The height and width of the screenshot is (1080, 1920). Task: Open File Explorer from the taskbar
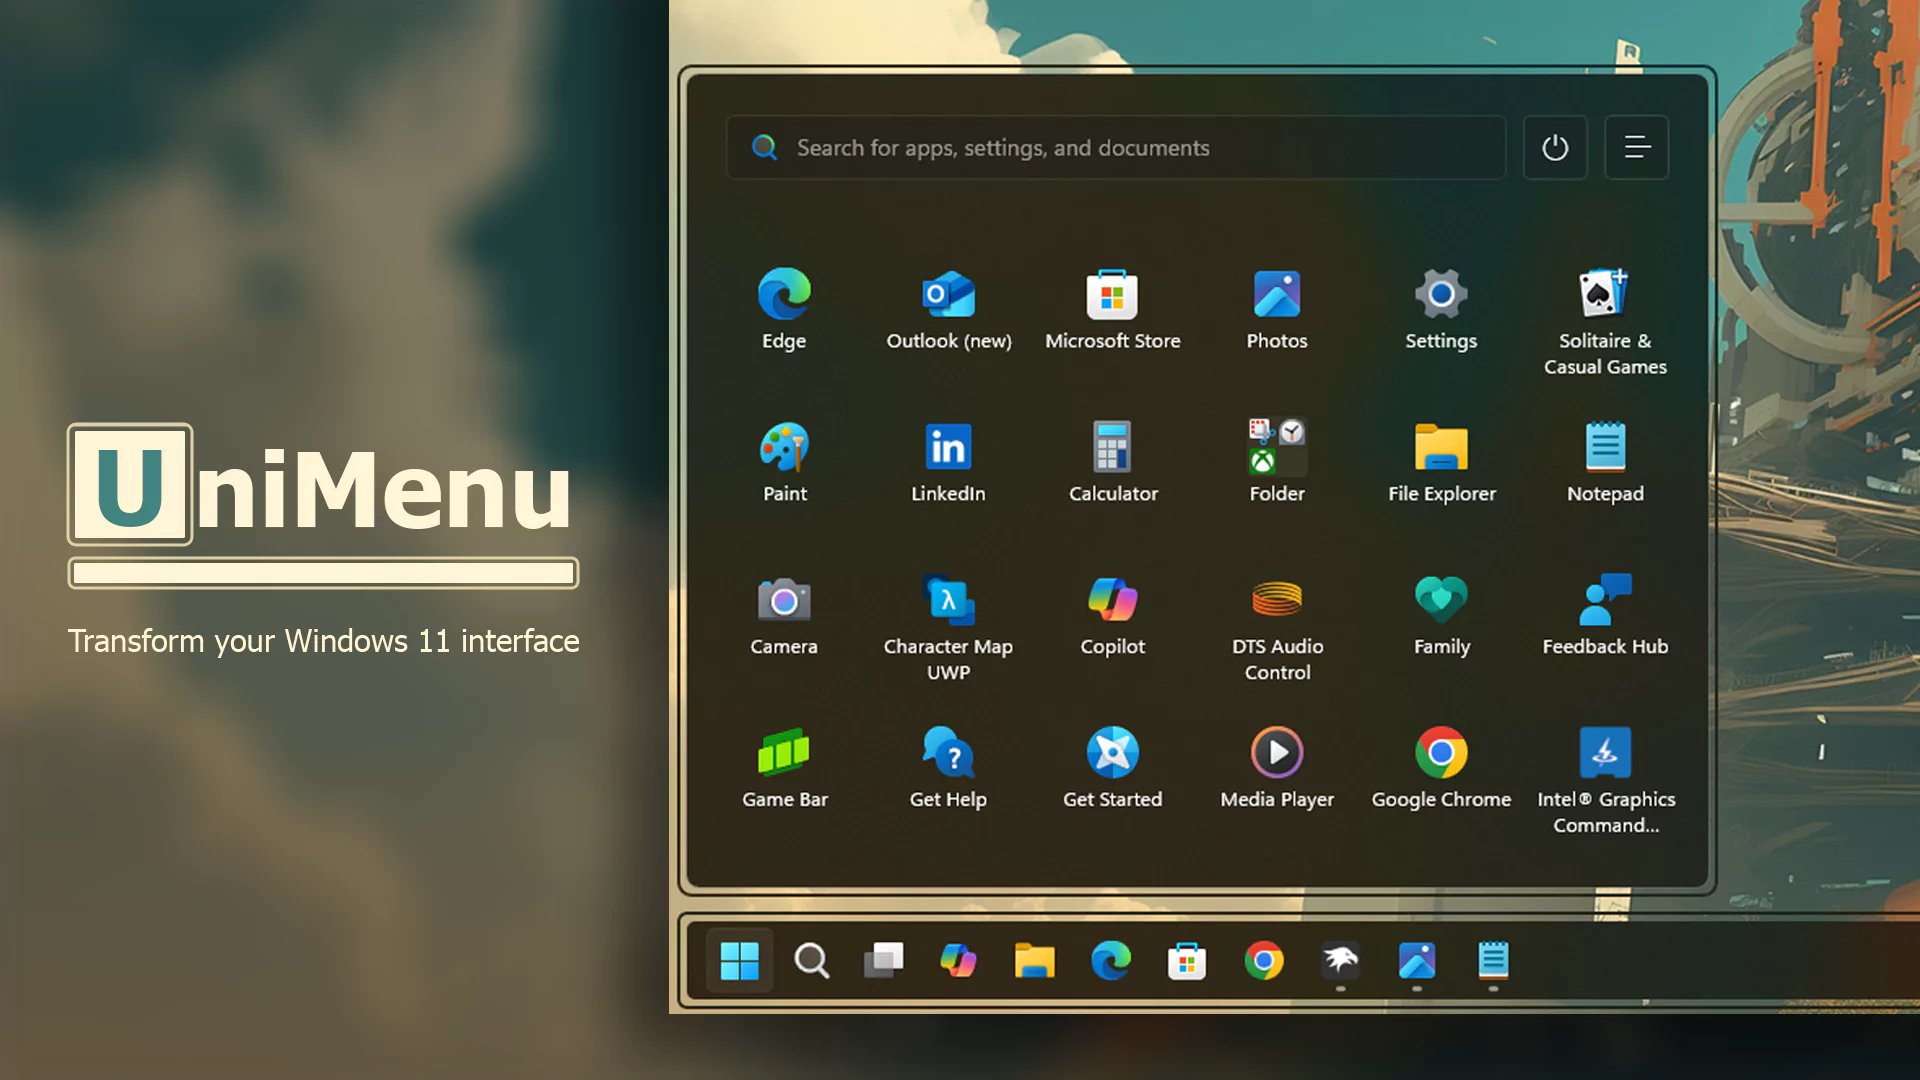(x=1034, y=961)
